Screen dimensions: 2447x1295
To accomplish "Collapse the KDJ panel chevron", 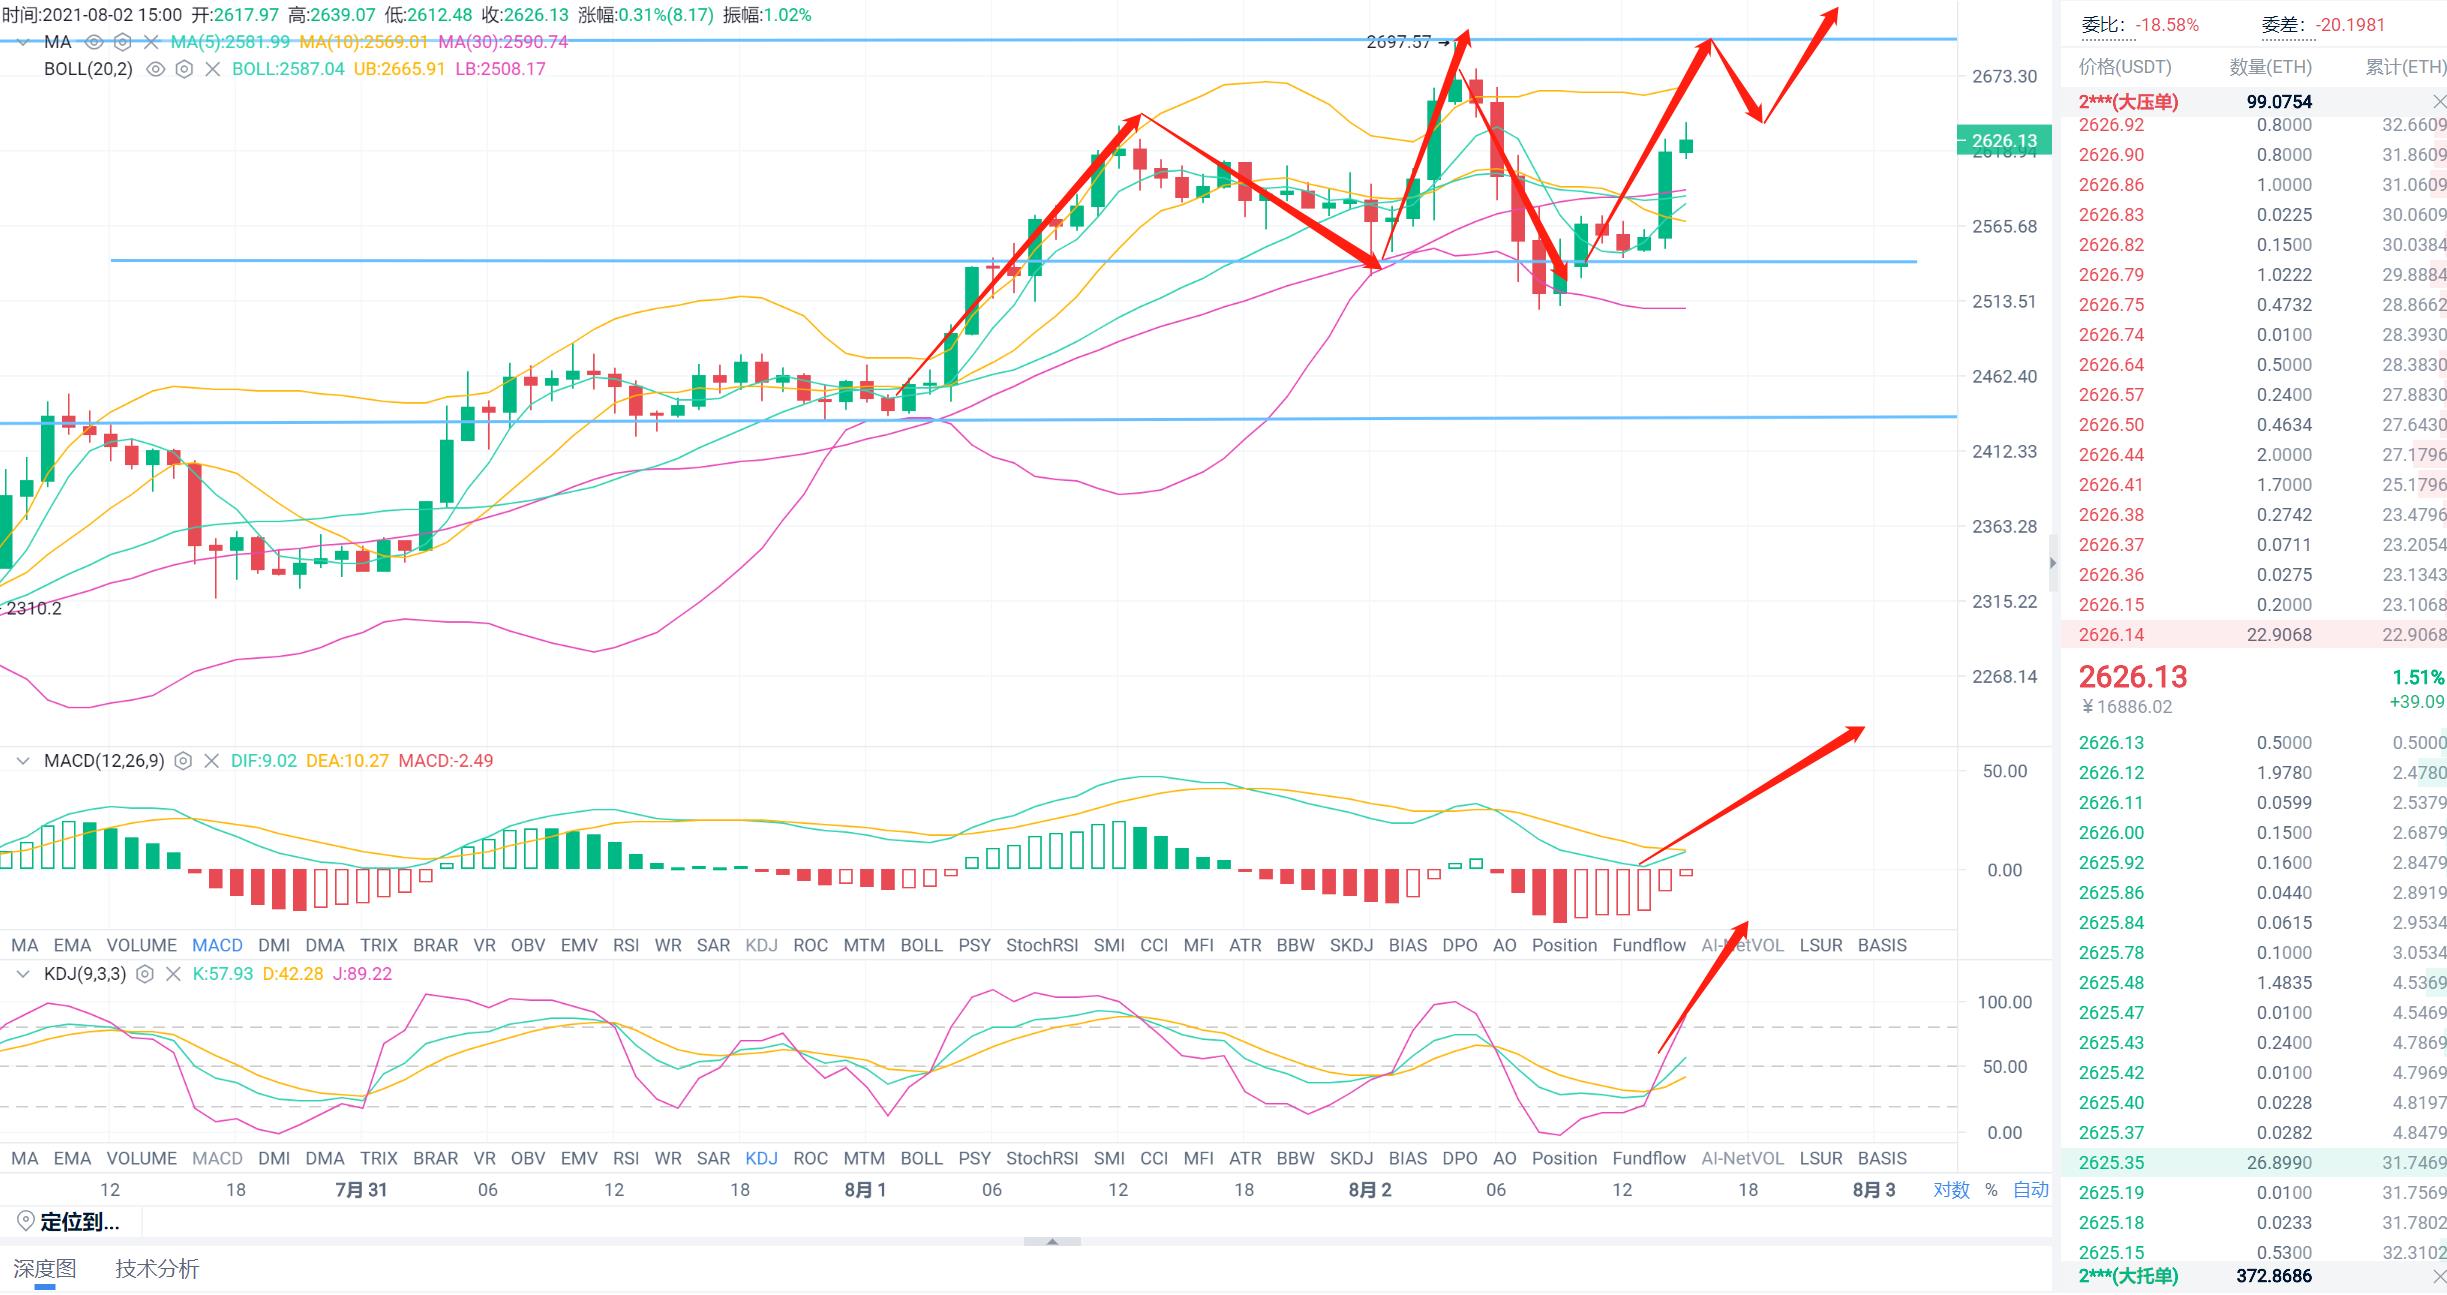I will (x=23, y=974).
